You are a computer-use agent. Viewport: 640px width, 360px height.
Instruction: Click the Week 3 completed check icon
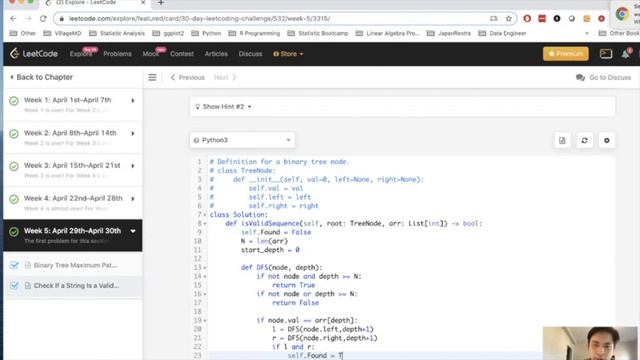14,167
